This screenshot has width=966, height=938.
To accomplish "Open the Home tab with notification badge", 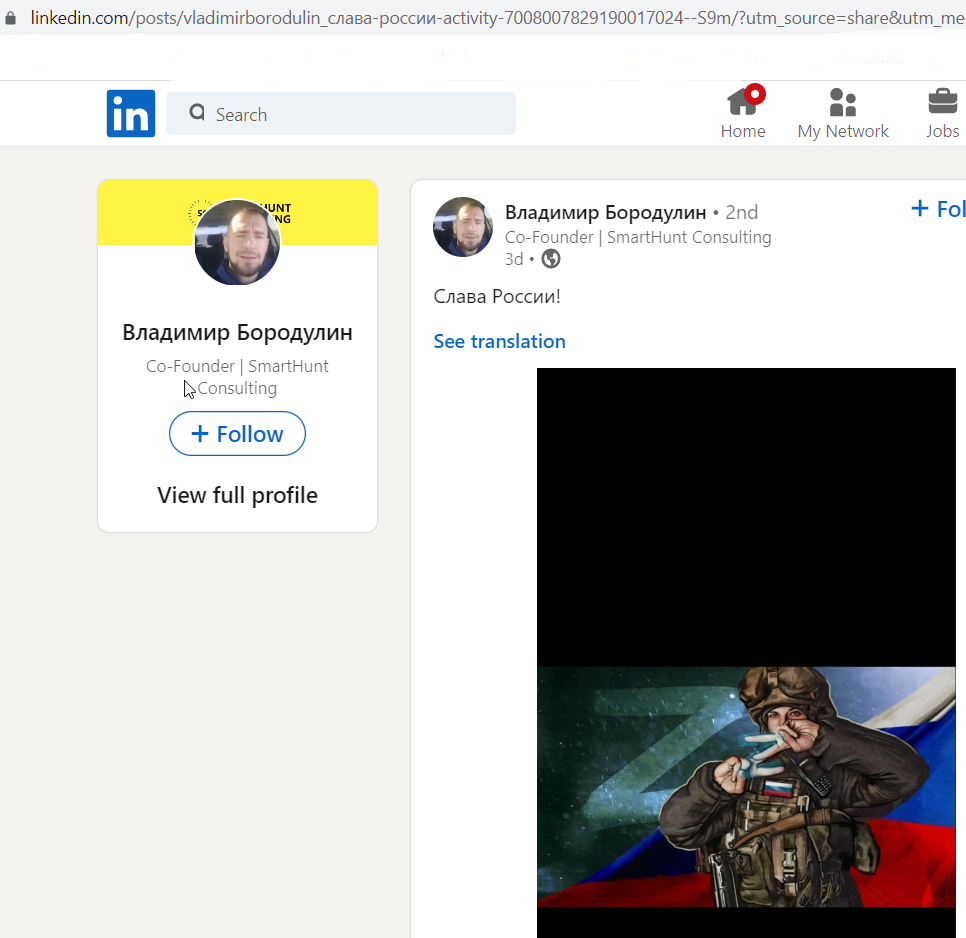I will 743,113.
